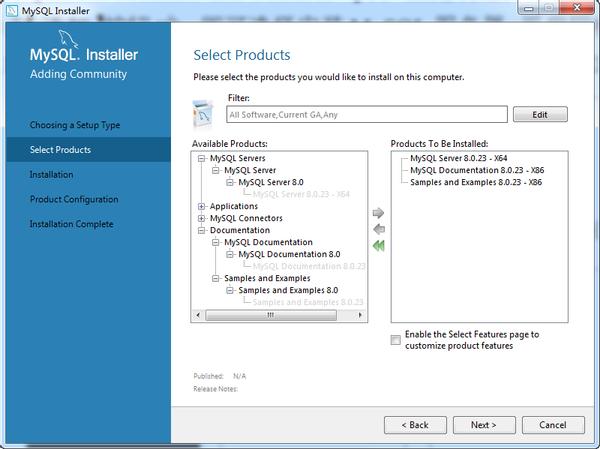Image resolution: width=600 pixels, height=449 pixels.
Task: Click the remove all double-arrow icon
Action: pyautogui.click(x=378, y=246)
